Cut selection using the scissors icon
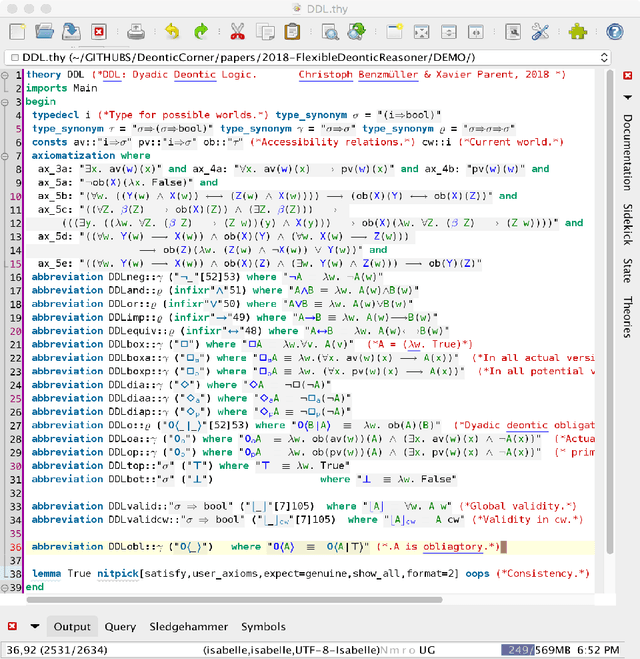Screen dimensions: 640x659 [237, 32]
